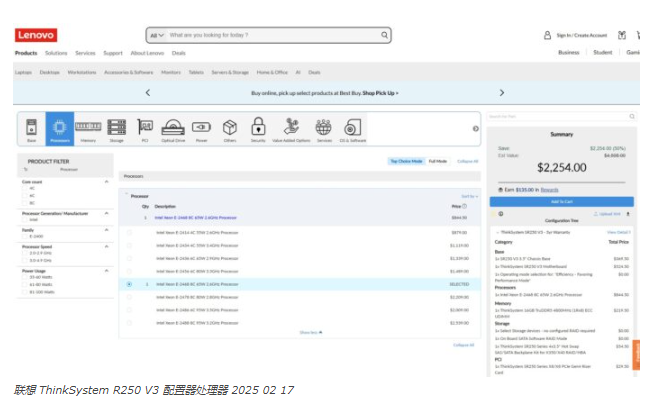
Task: Click the account user icon
Action: (x=547, y=35)
